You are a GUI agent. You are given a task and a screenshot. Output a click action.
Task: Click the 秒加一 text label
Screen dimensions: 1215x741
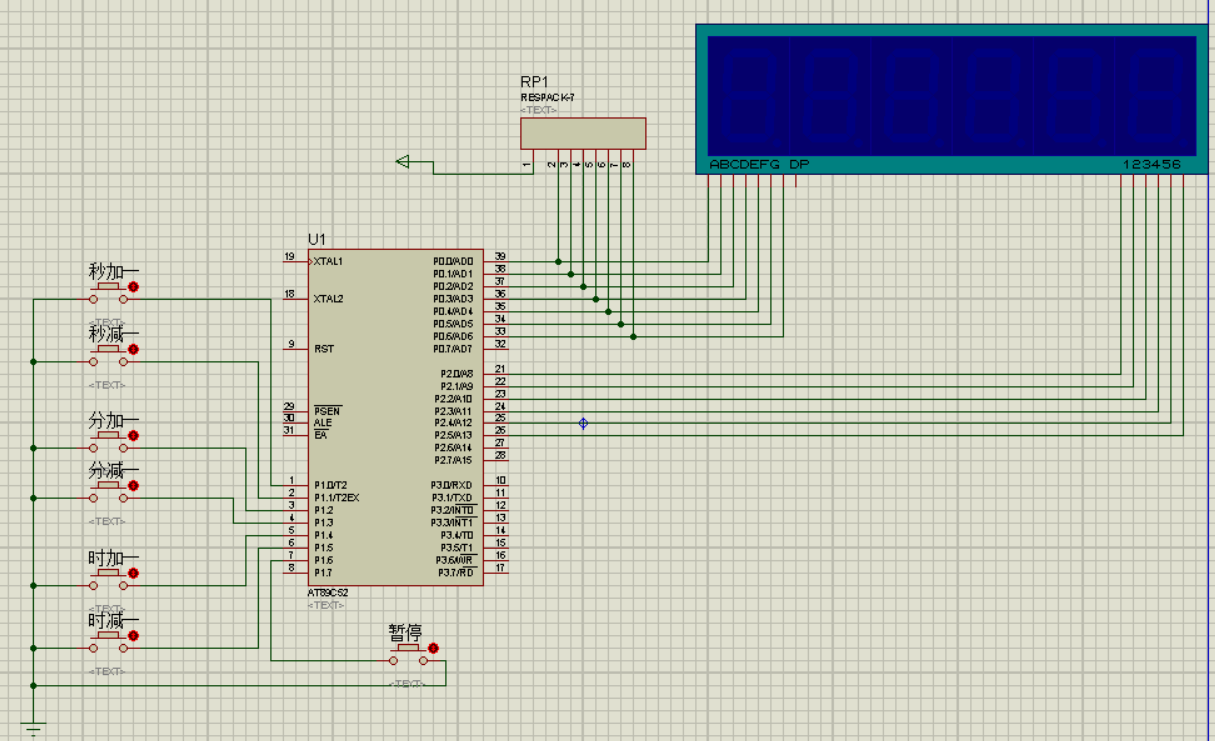tap(113, 272)
